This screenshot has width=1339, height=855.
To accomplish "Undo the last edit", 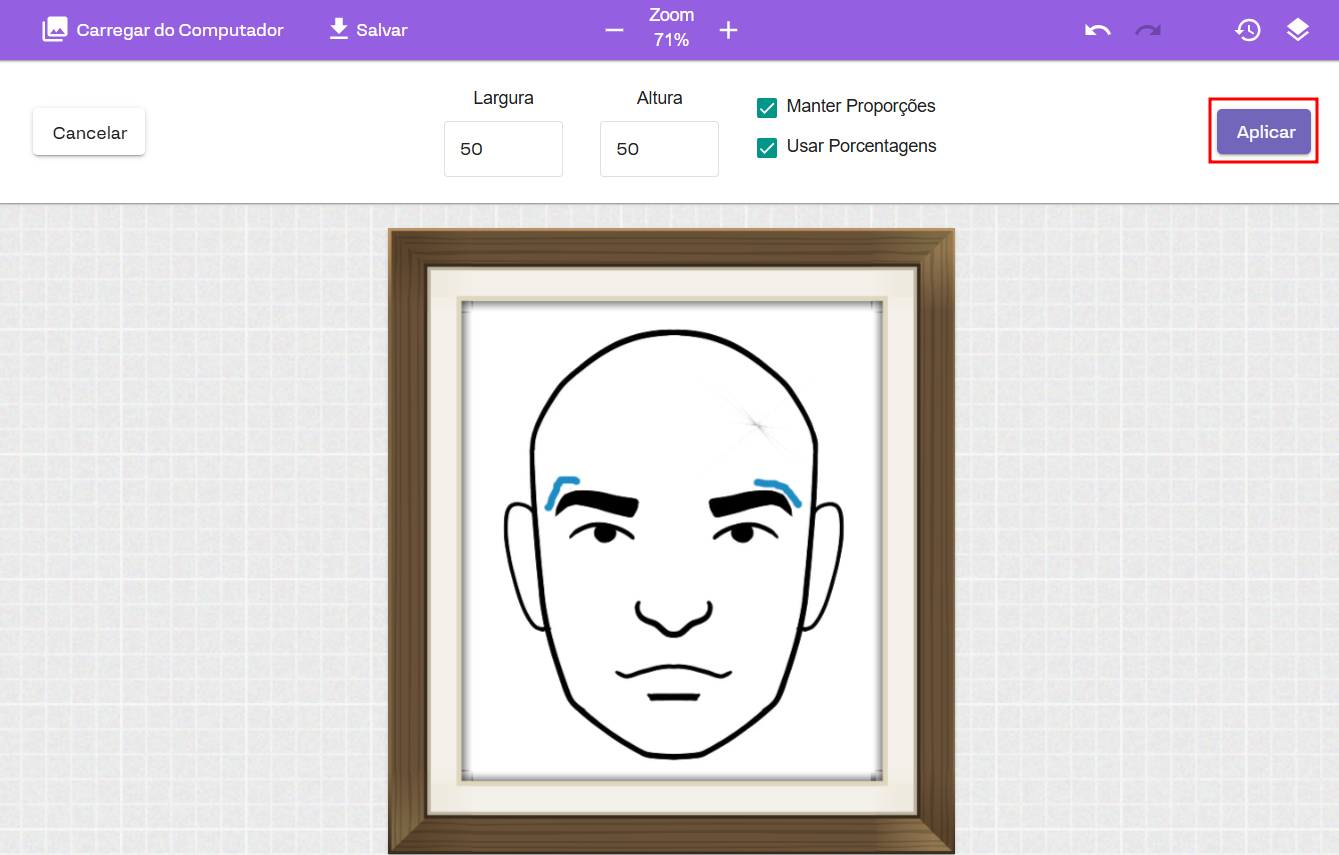I will point(1097,30).
